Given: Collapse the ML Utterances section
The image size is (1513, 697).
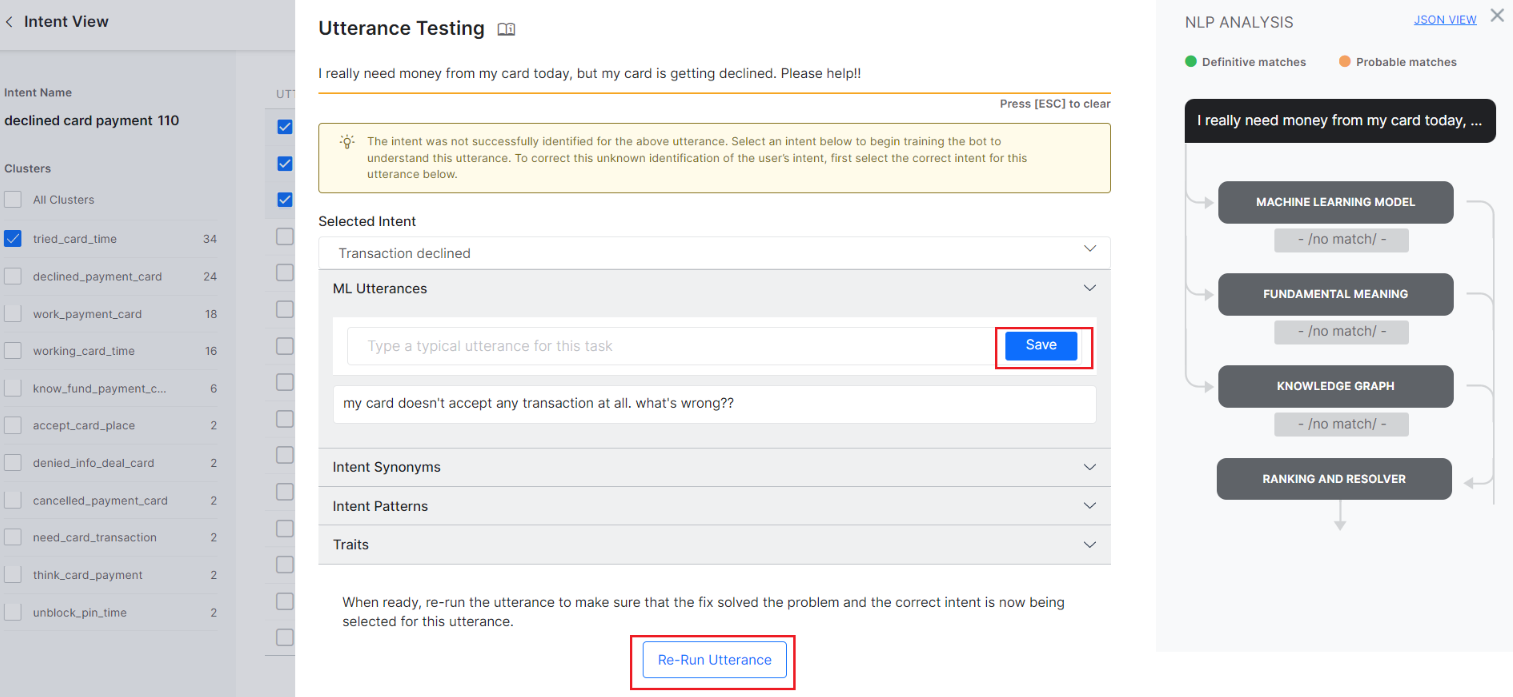Looking at the screenshot, I should coord(1089,288).
